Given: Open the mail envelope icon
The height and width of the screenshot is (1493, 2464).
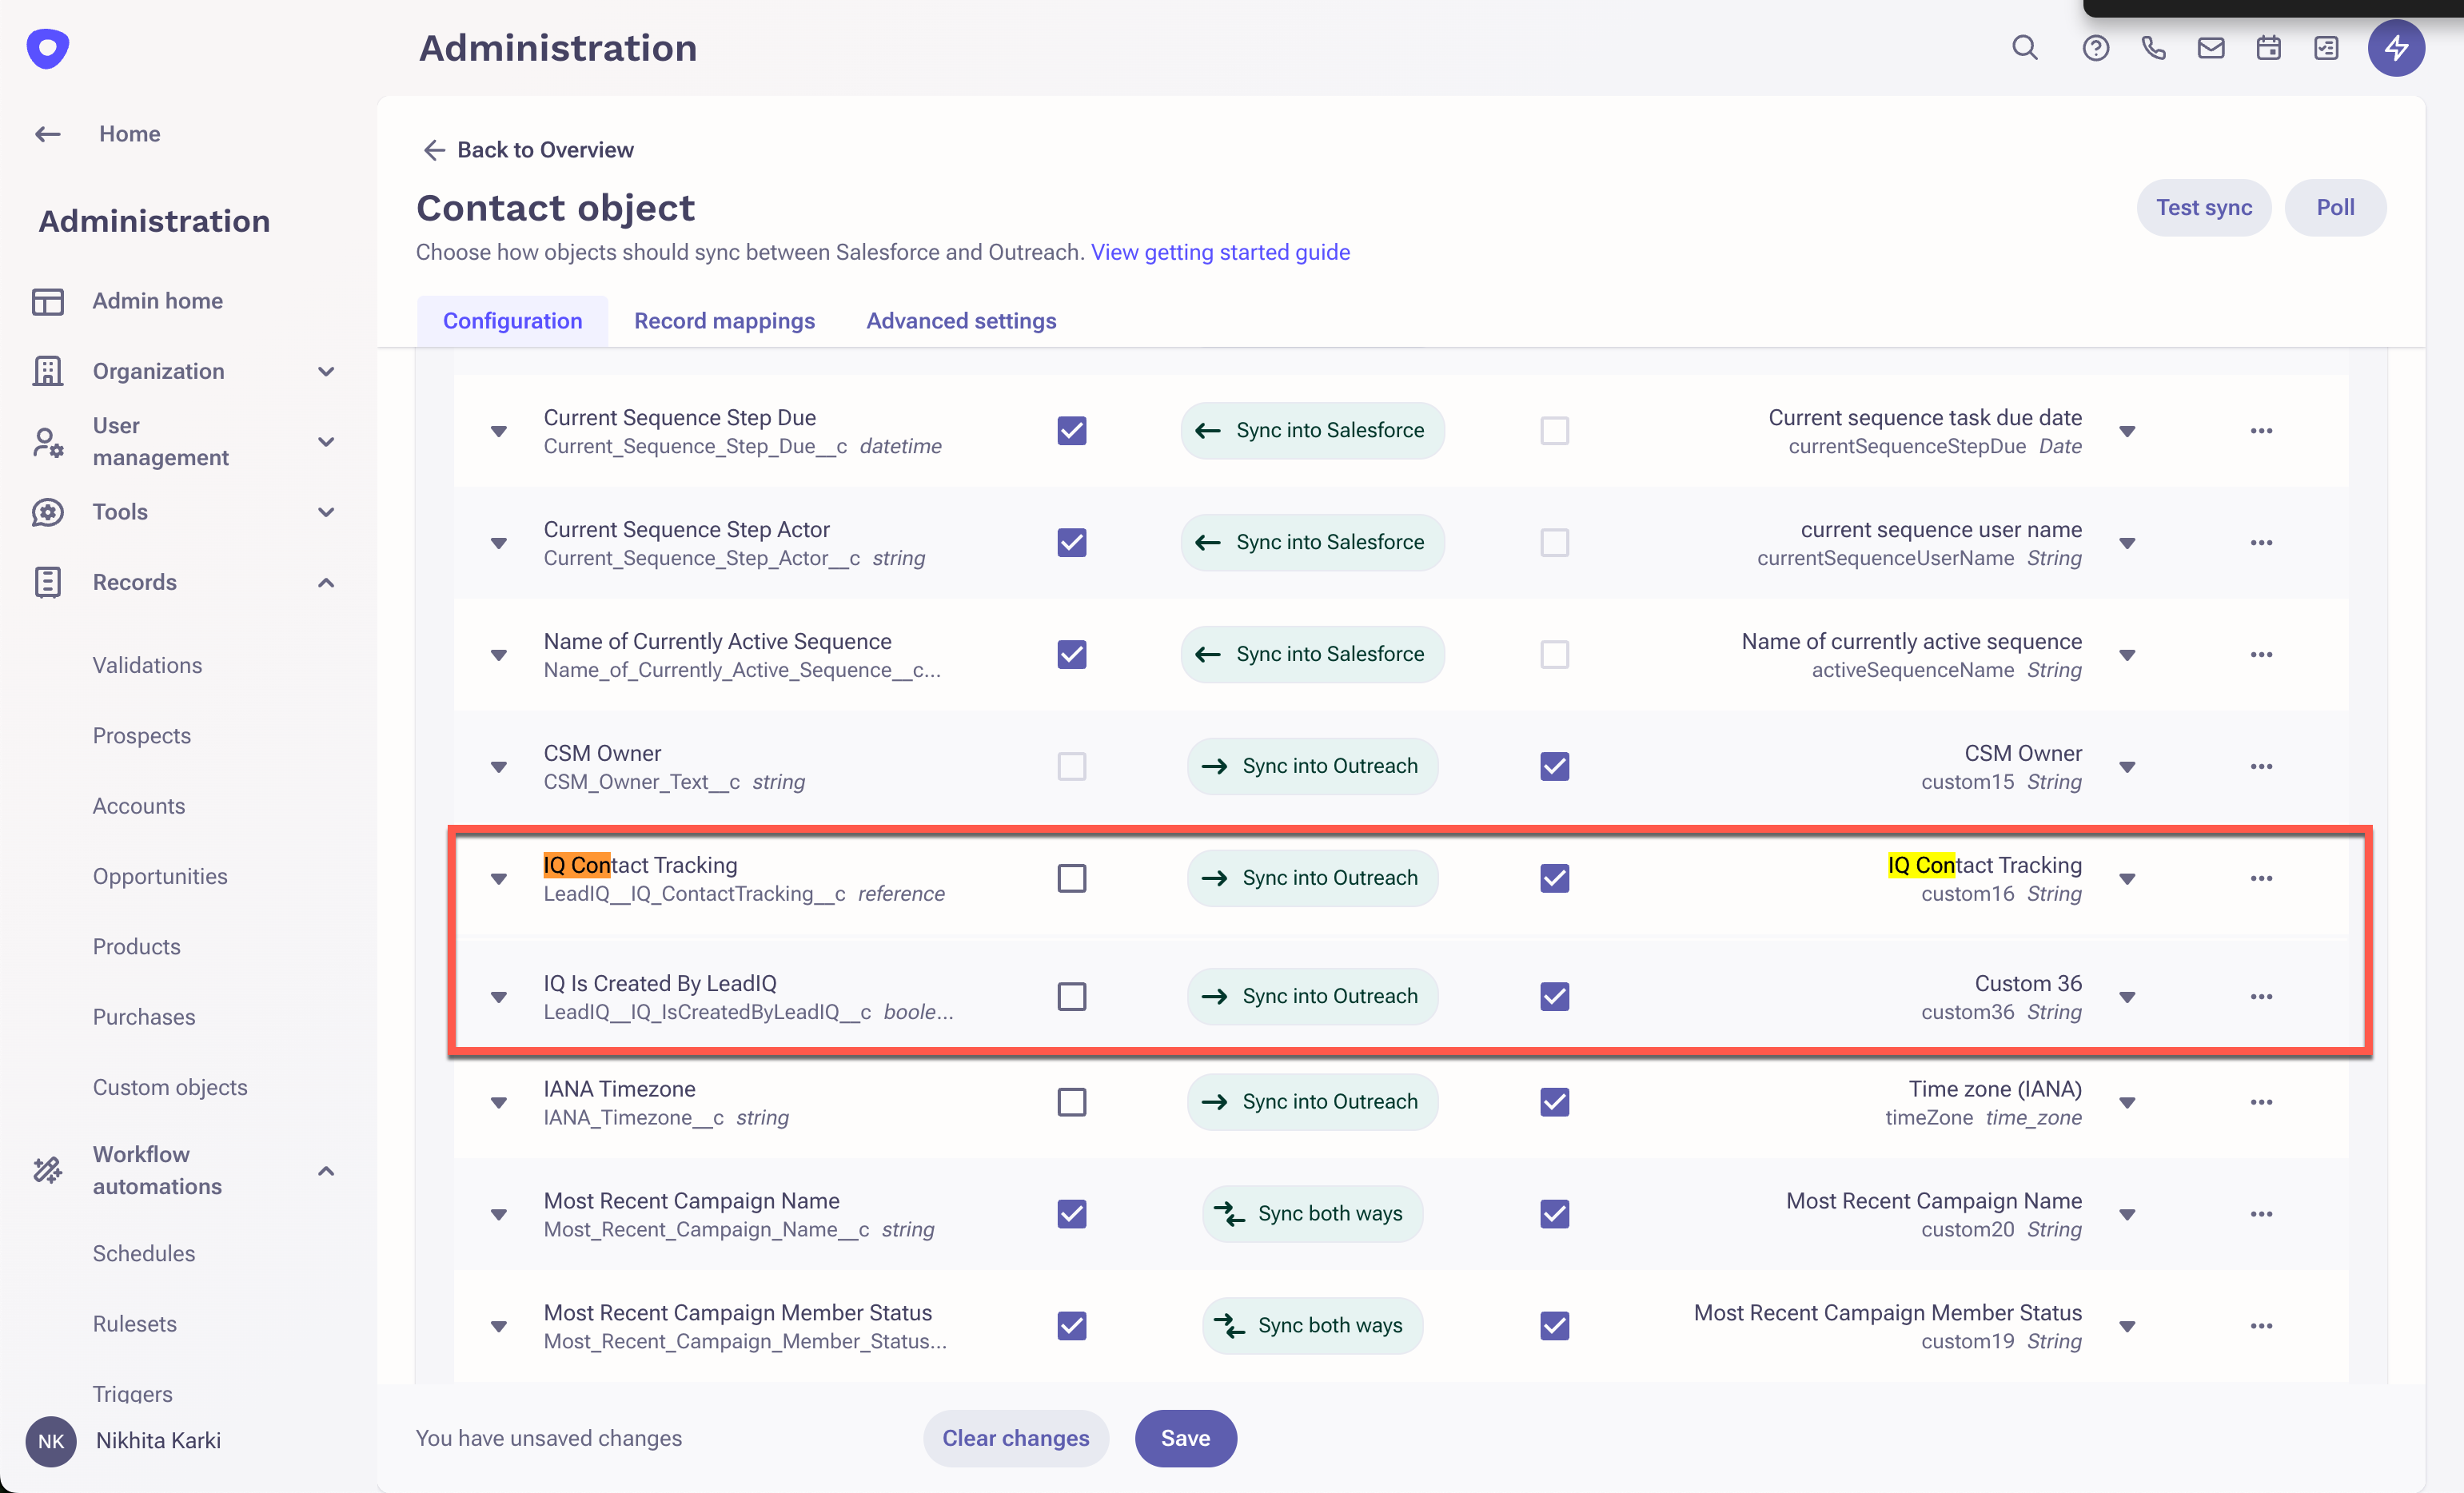Looking at the screenshot, I should click(2210, 47).
